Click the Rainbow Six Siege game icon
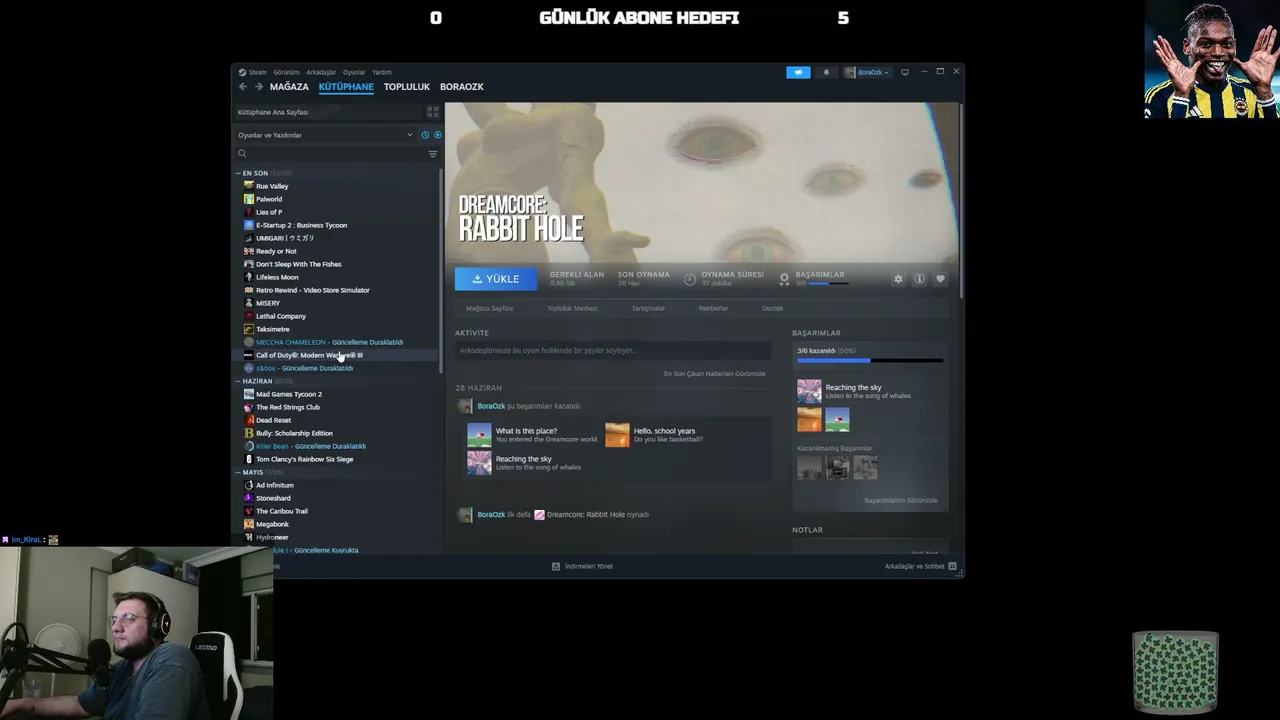Viewport: 1280px width, 720px height. coord(249,459)
